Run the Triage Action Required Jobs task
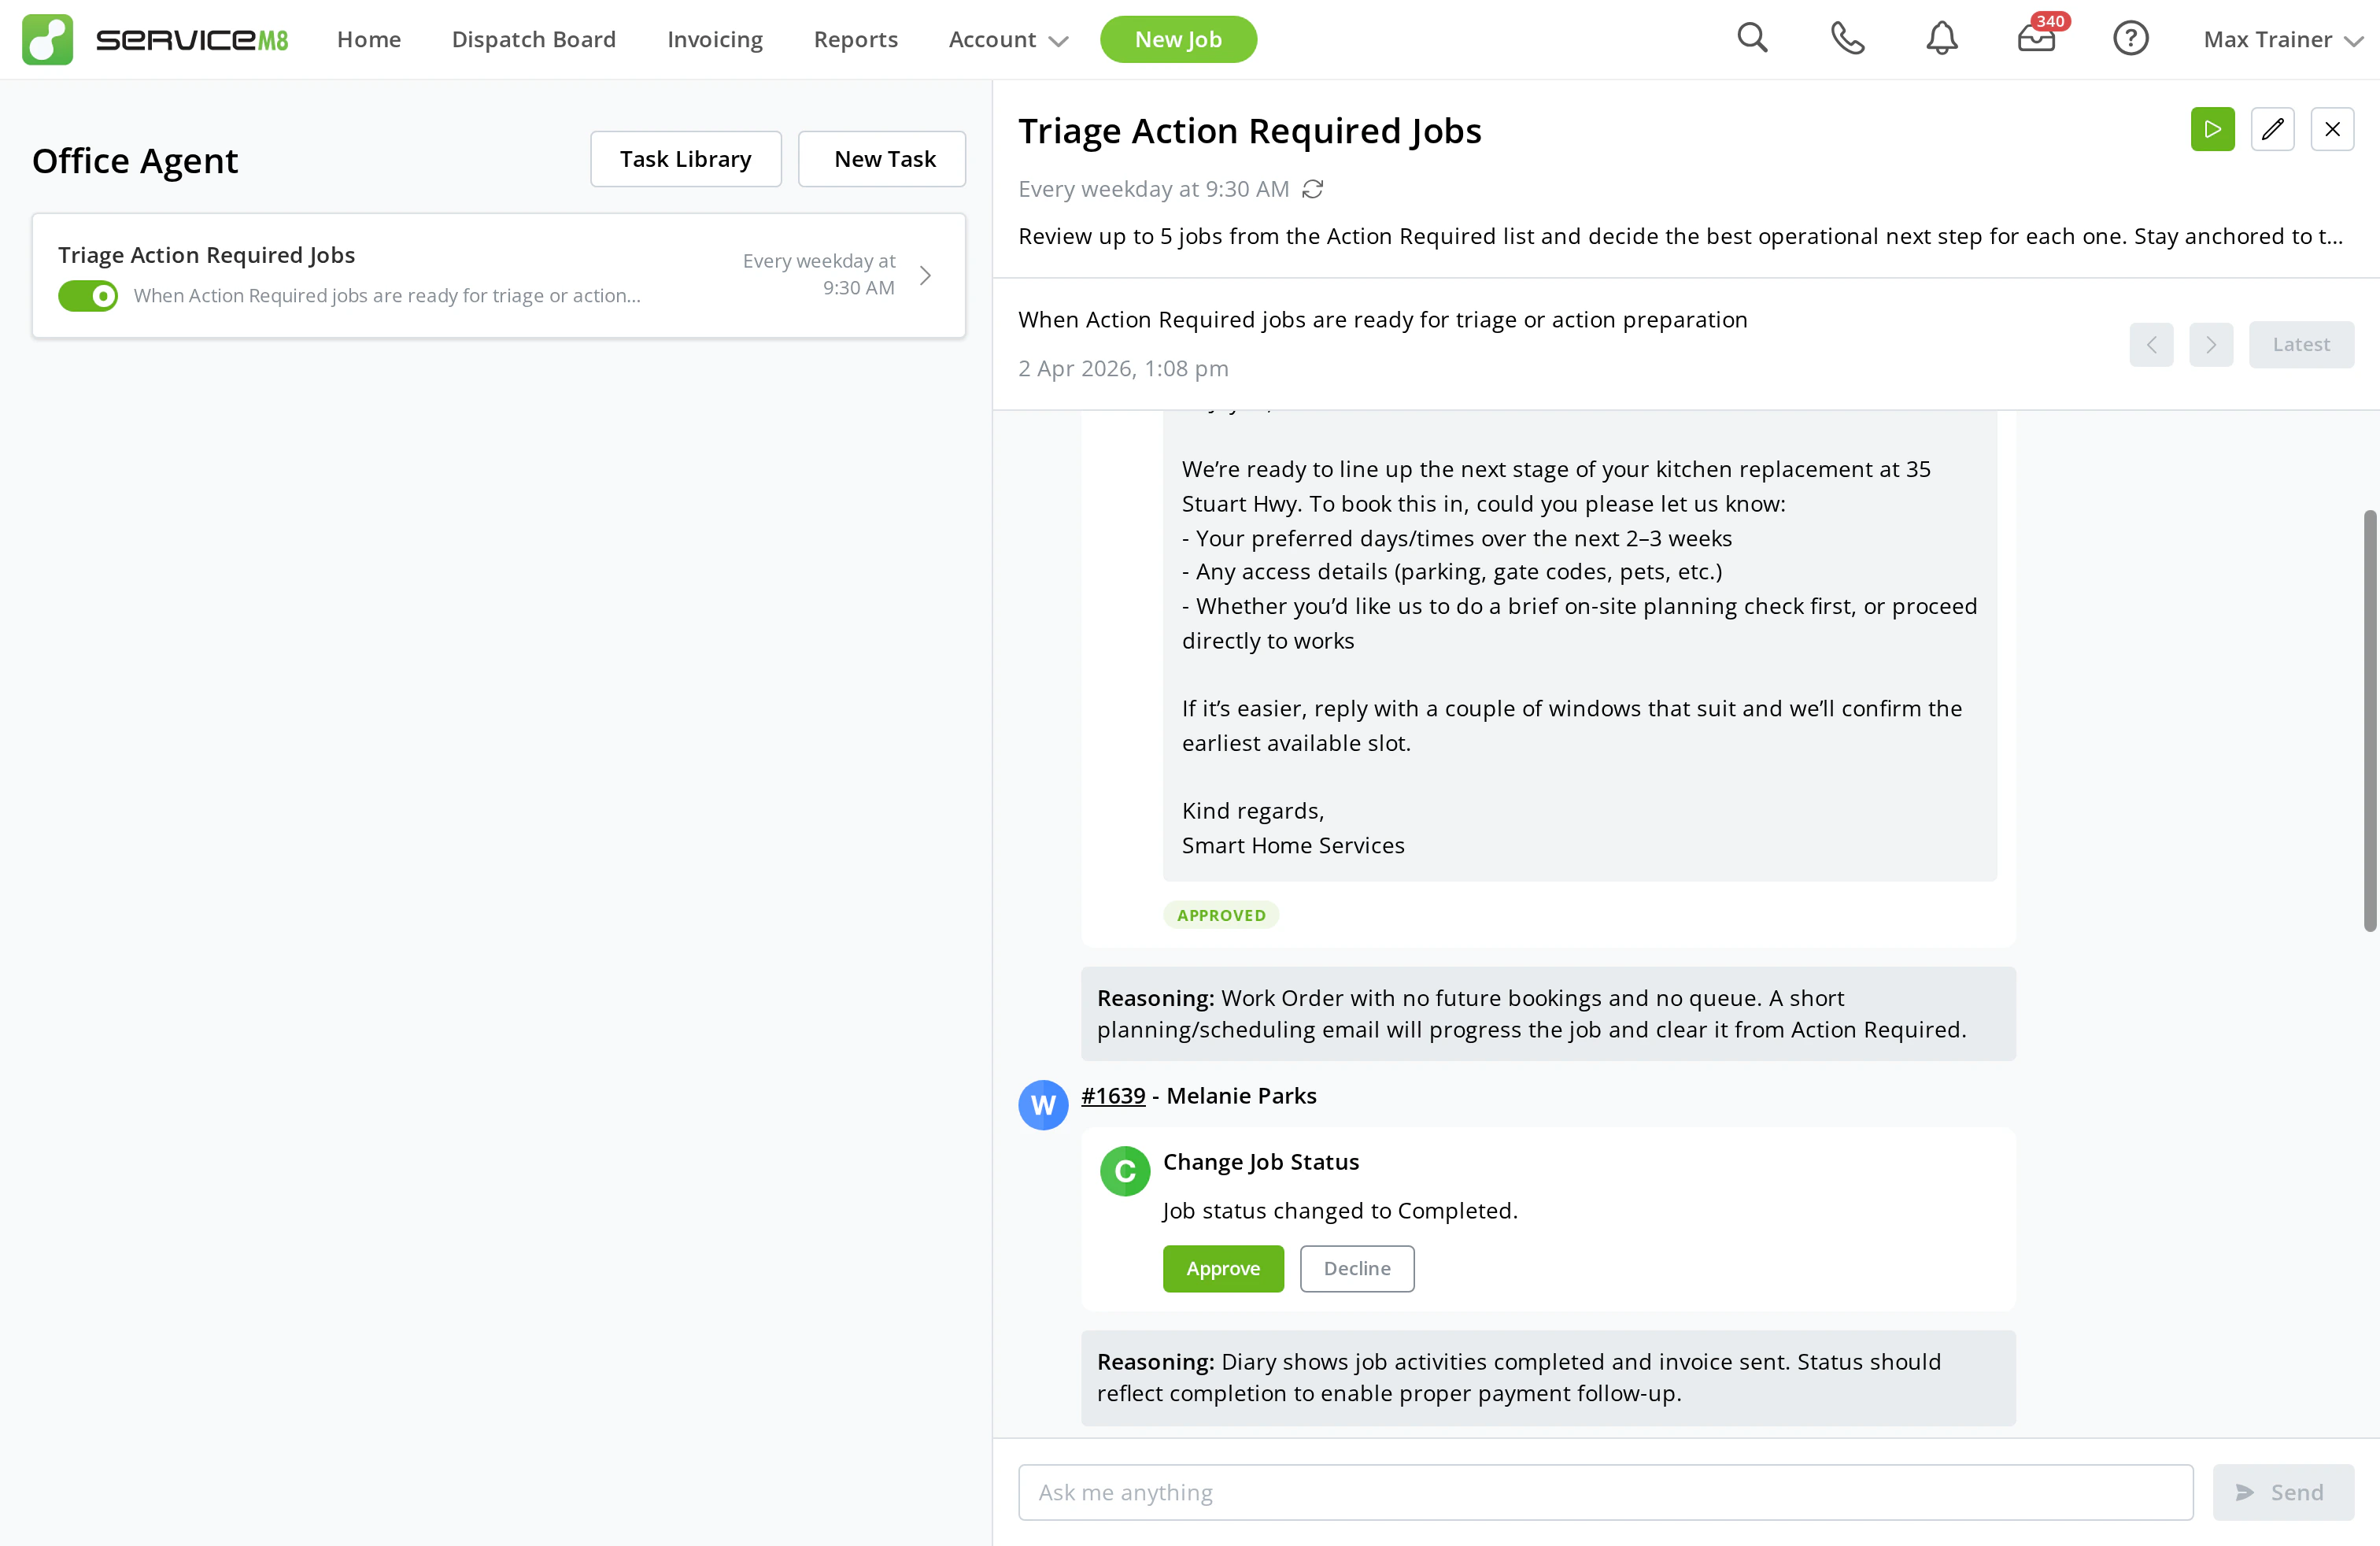 tap(2213, 129)
